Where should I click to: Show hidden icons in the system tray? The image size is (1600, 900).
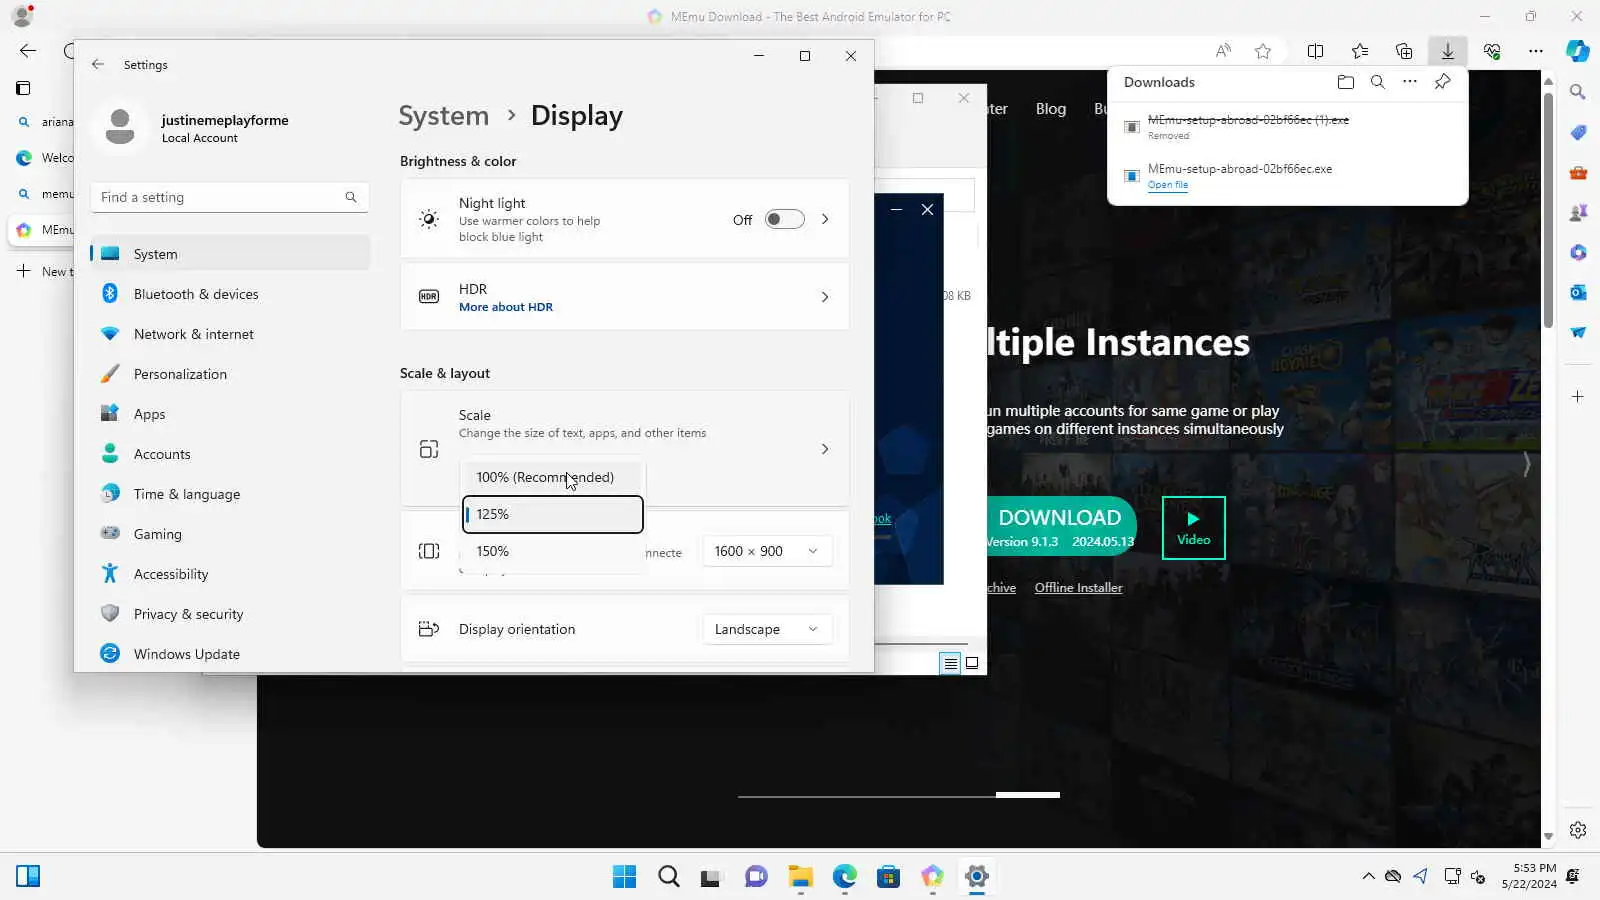(1368, 877)
